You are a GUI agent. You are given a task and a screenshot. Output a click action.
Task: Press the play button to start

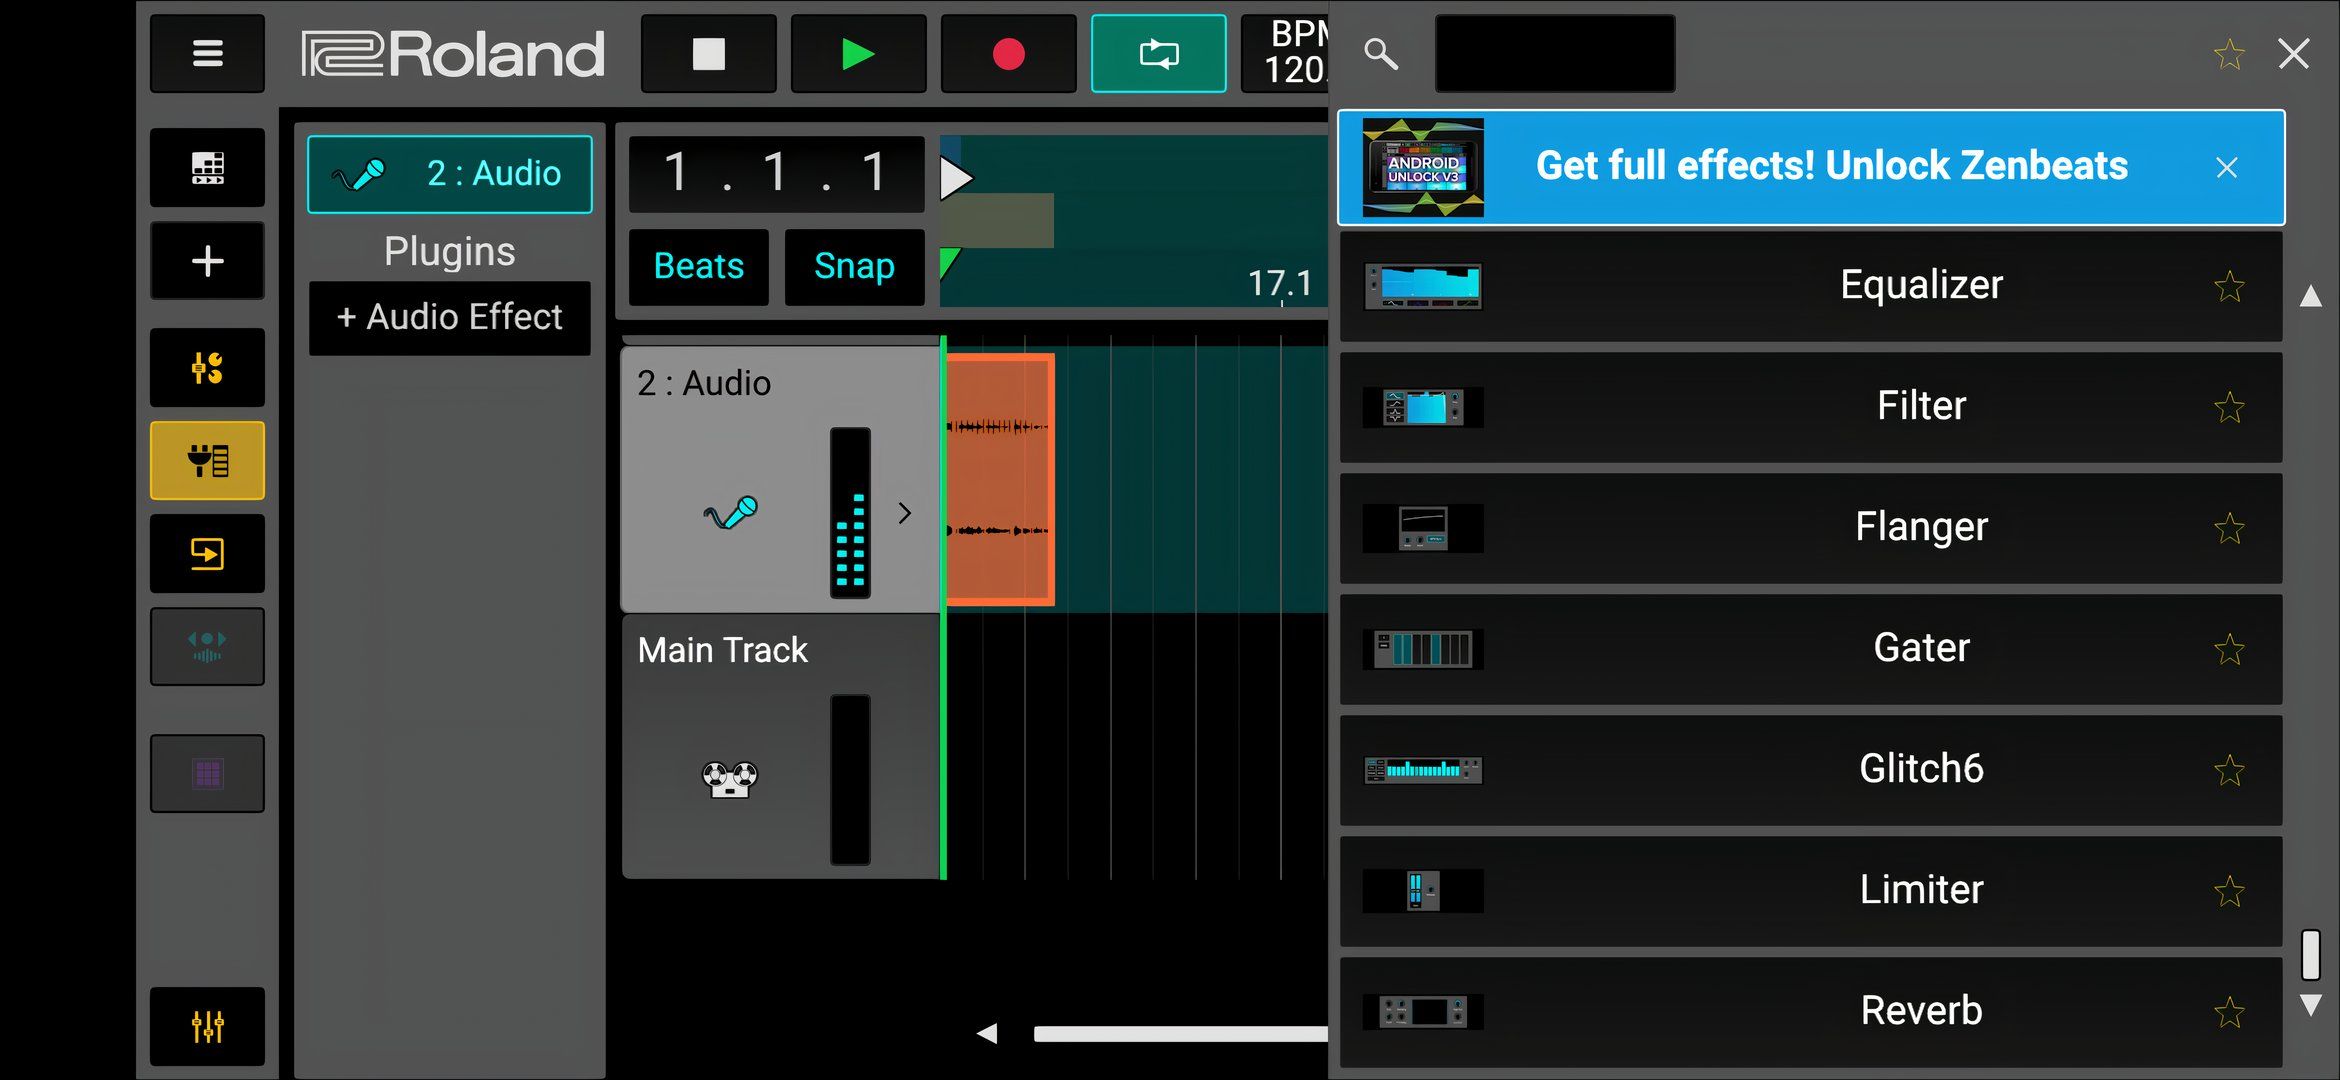[x=858, y=54]
